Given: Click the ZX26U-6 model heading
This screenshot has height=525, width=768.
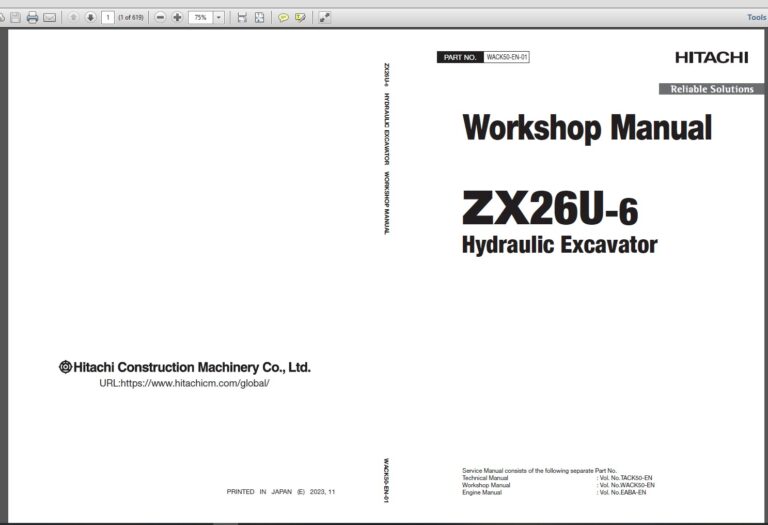Looking at the screenshot, I should [550, 208].
